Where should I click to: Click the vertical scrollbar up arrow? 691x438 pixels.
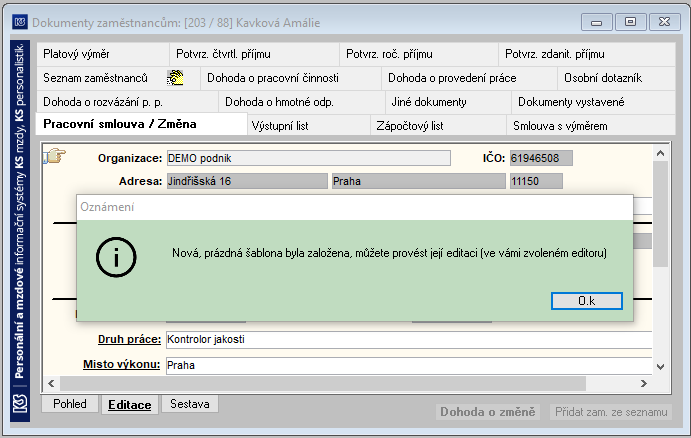click(660, 153)
